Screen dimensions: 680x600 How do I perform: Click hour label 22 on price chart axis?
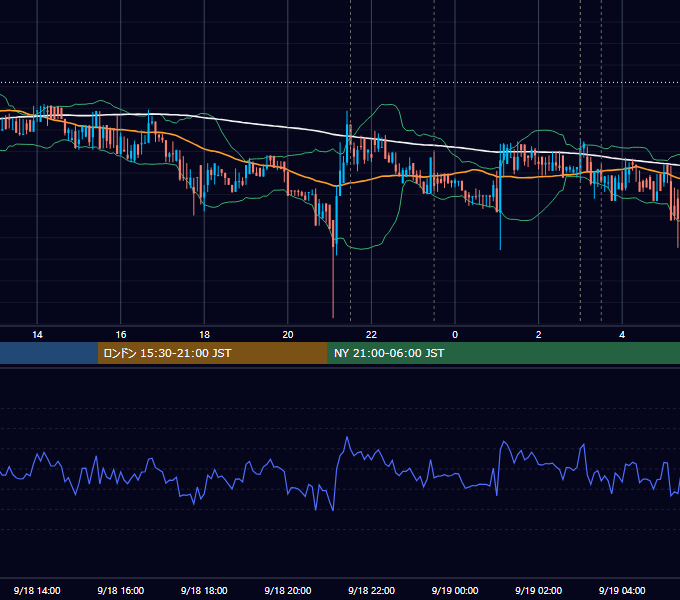click(371, 335)
